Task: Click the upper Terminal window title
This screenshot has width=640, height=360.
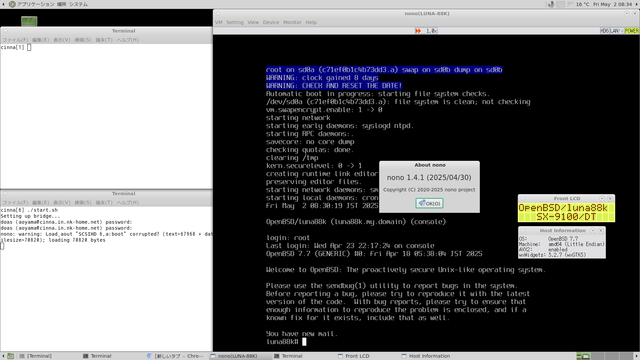Action: coord(123,31)
